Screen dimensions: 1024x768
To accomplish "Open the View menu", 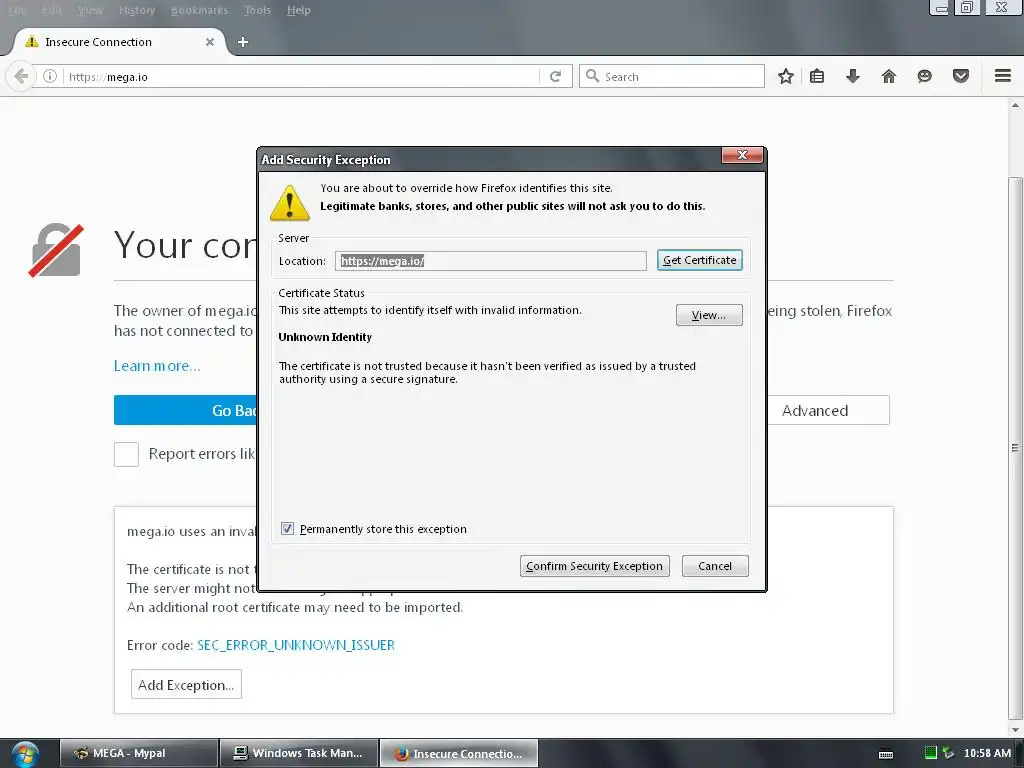I will tap(89, 10).
